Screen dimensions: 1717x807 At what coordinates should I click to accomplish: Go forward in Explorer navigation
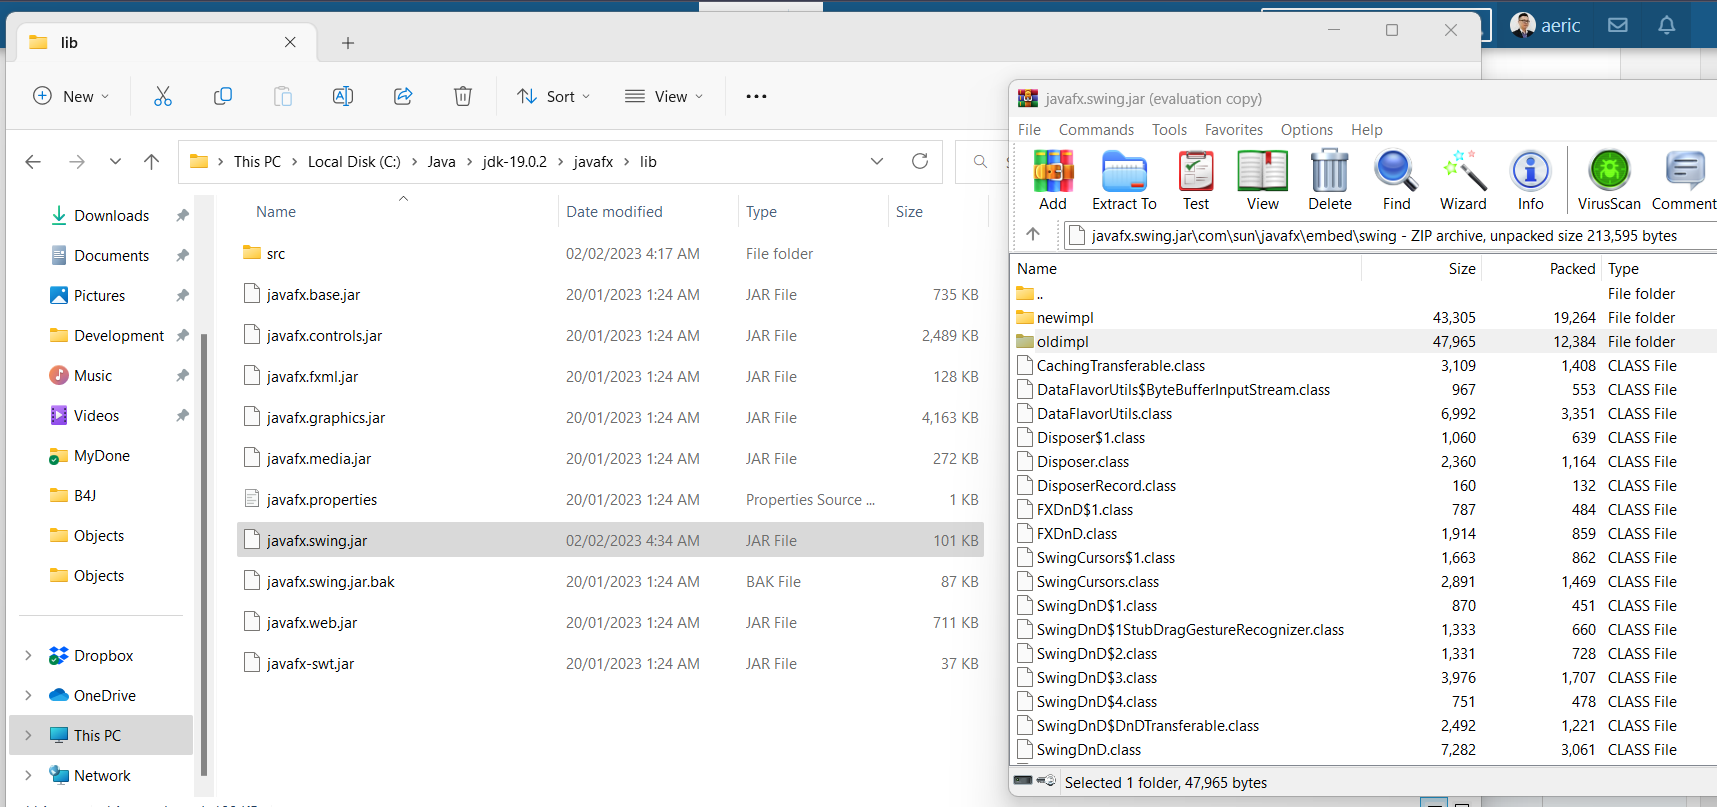(x=77, y=161)
